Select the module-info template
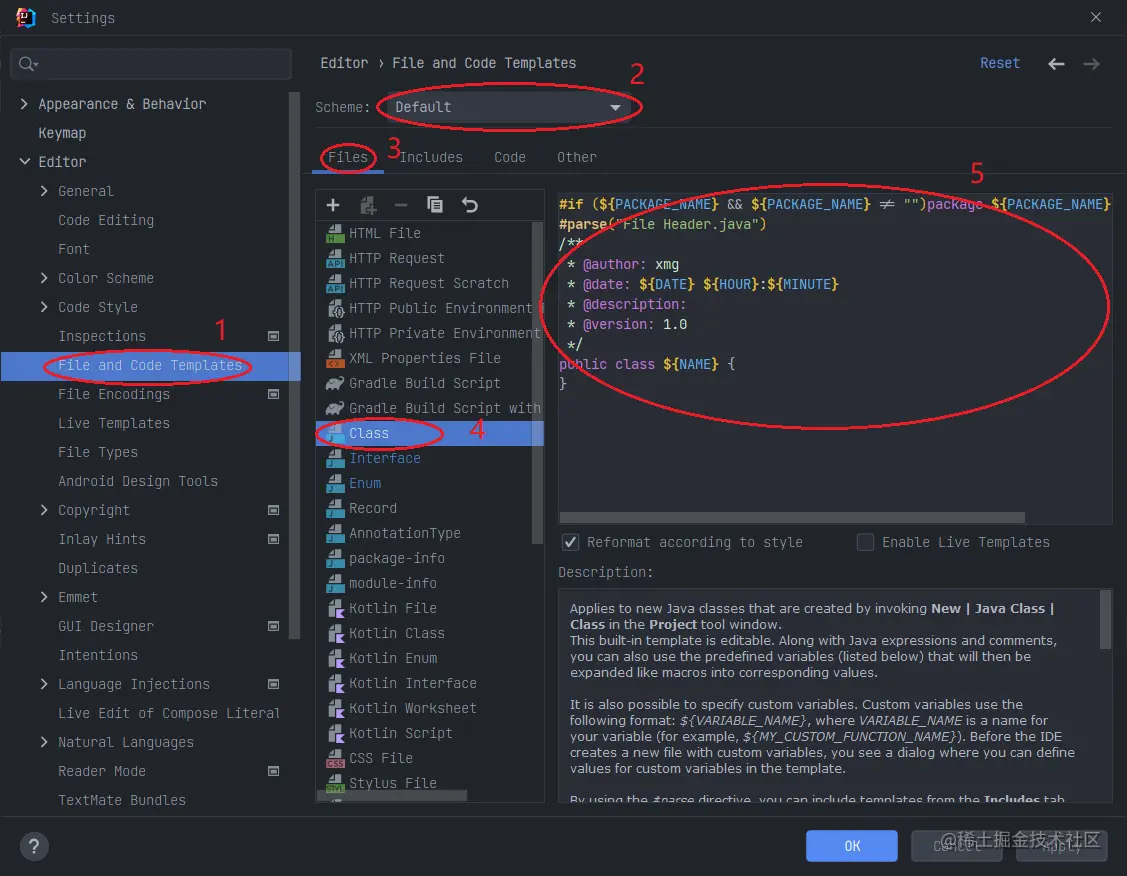This screenshot has width=1127, height=876. tap(392, 584)
